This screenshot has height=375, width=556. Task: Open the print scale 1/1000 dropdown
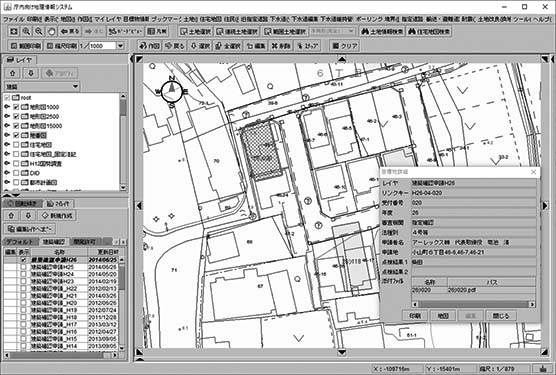point(120,46)
